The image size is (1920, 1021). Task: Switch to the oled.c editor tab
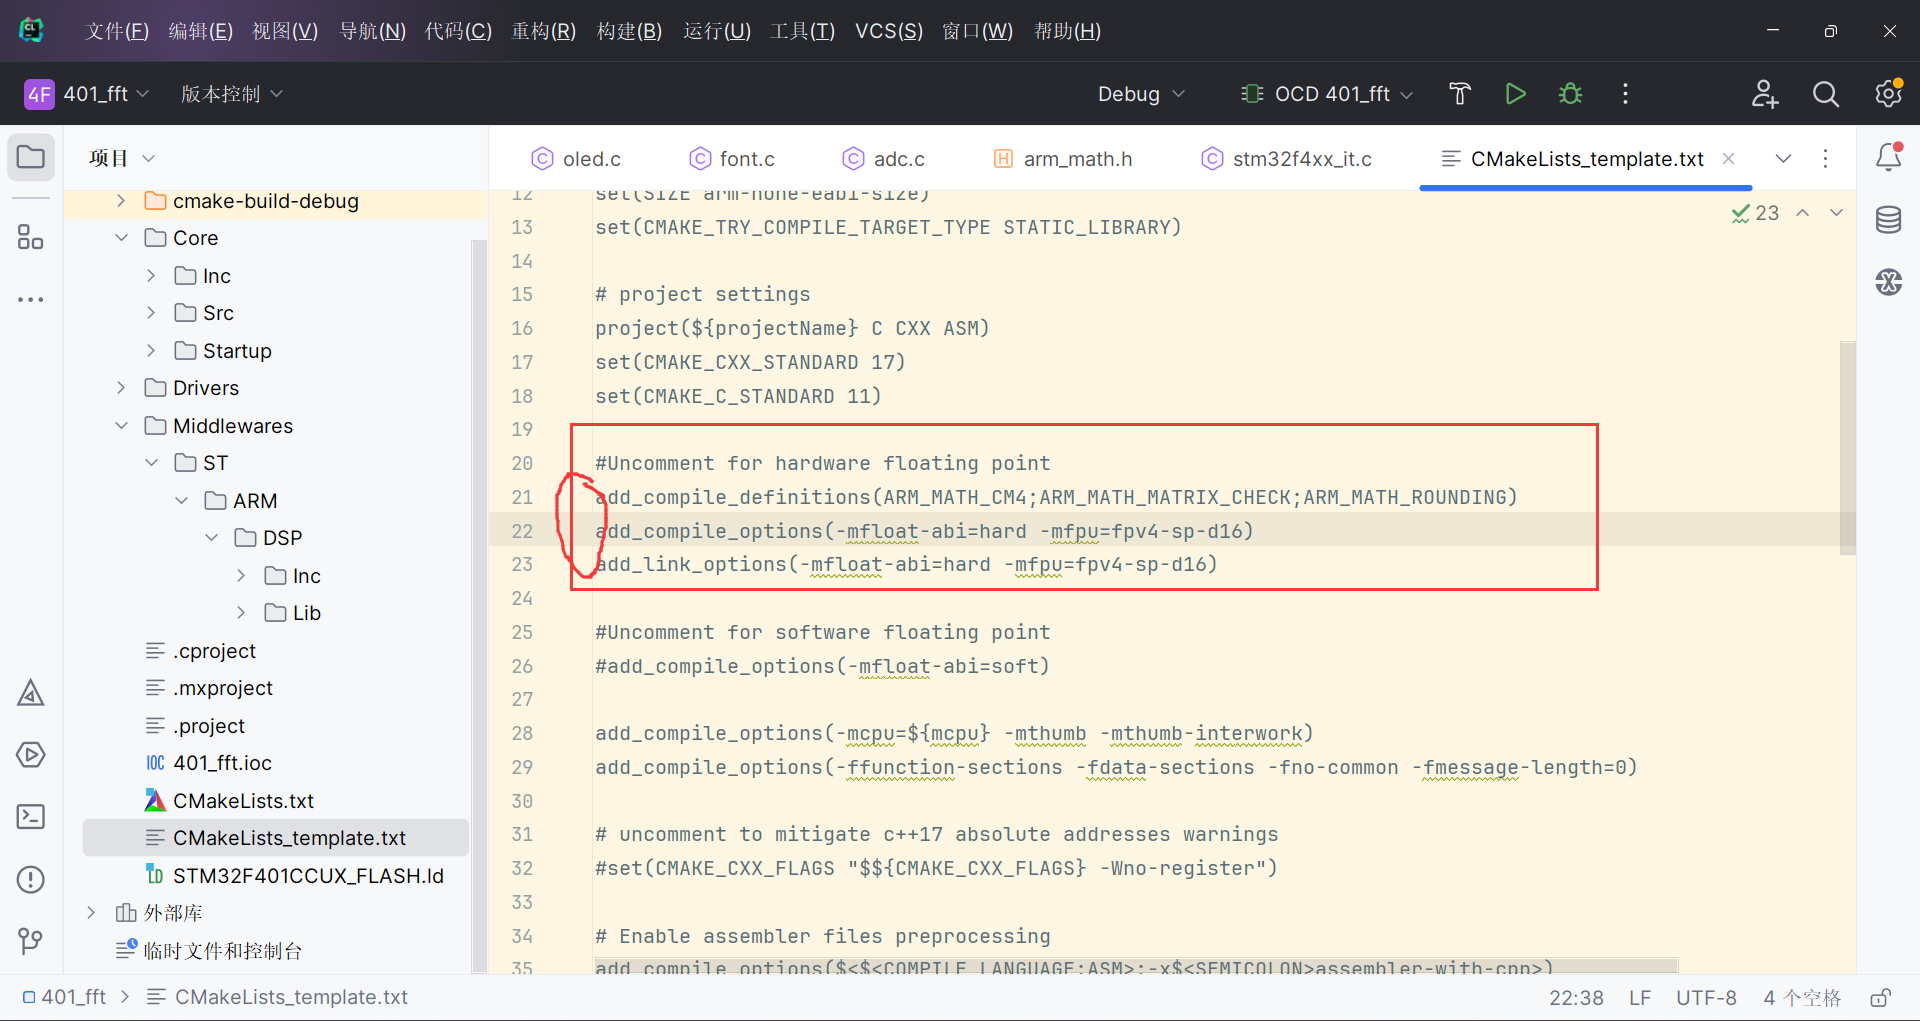[590, 158]
